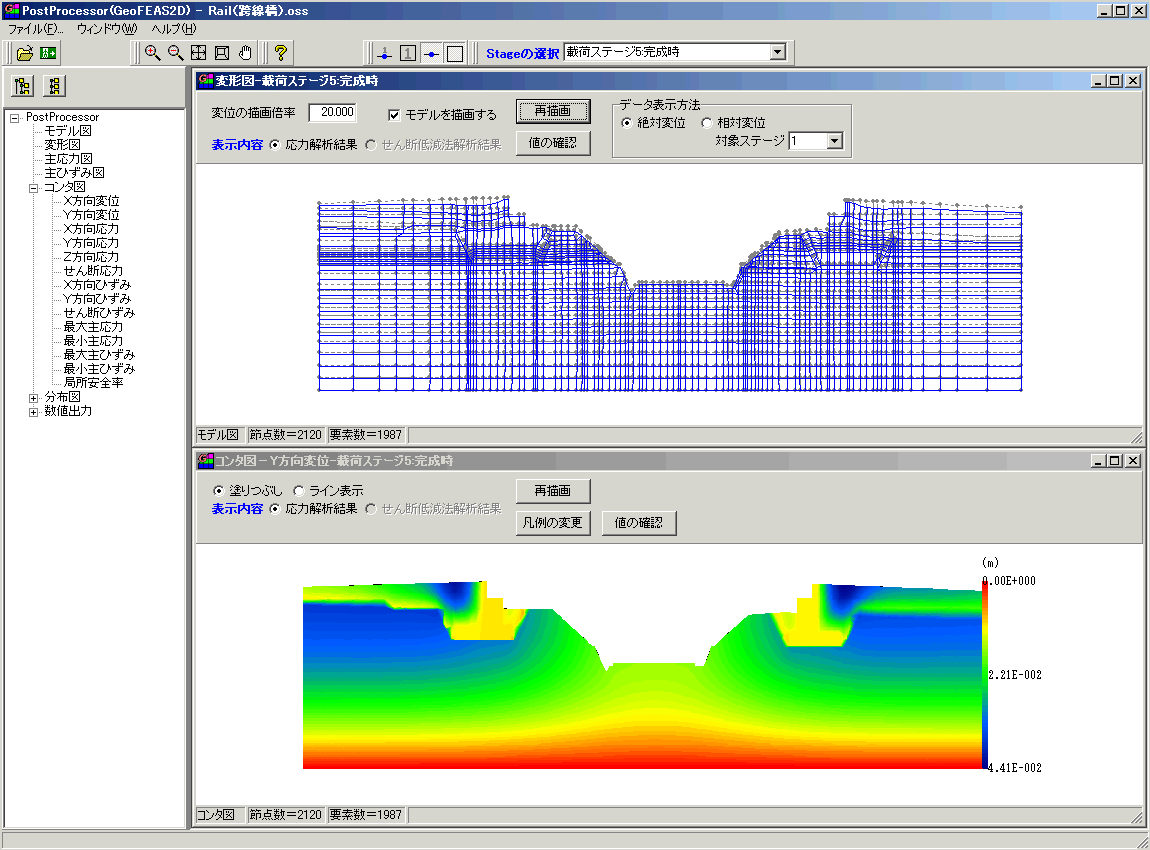1150x850 pixels.
Task: Click the yellow question mark help icon
Action: pyautogui.click(x=281, y=53)
